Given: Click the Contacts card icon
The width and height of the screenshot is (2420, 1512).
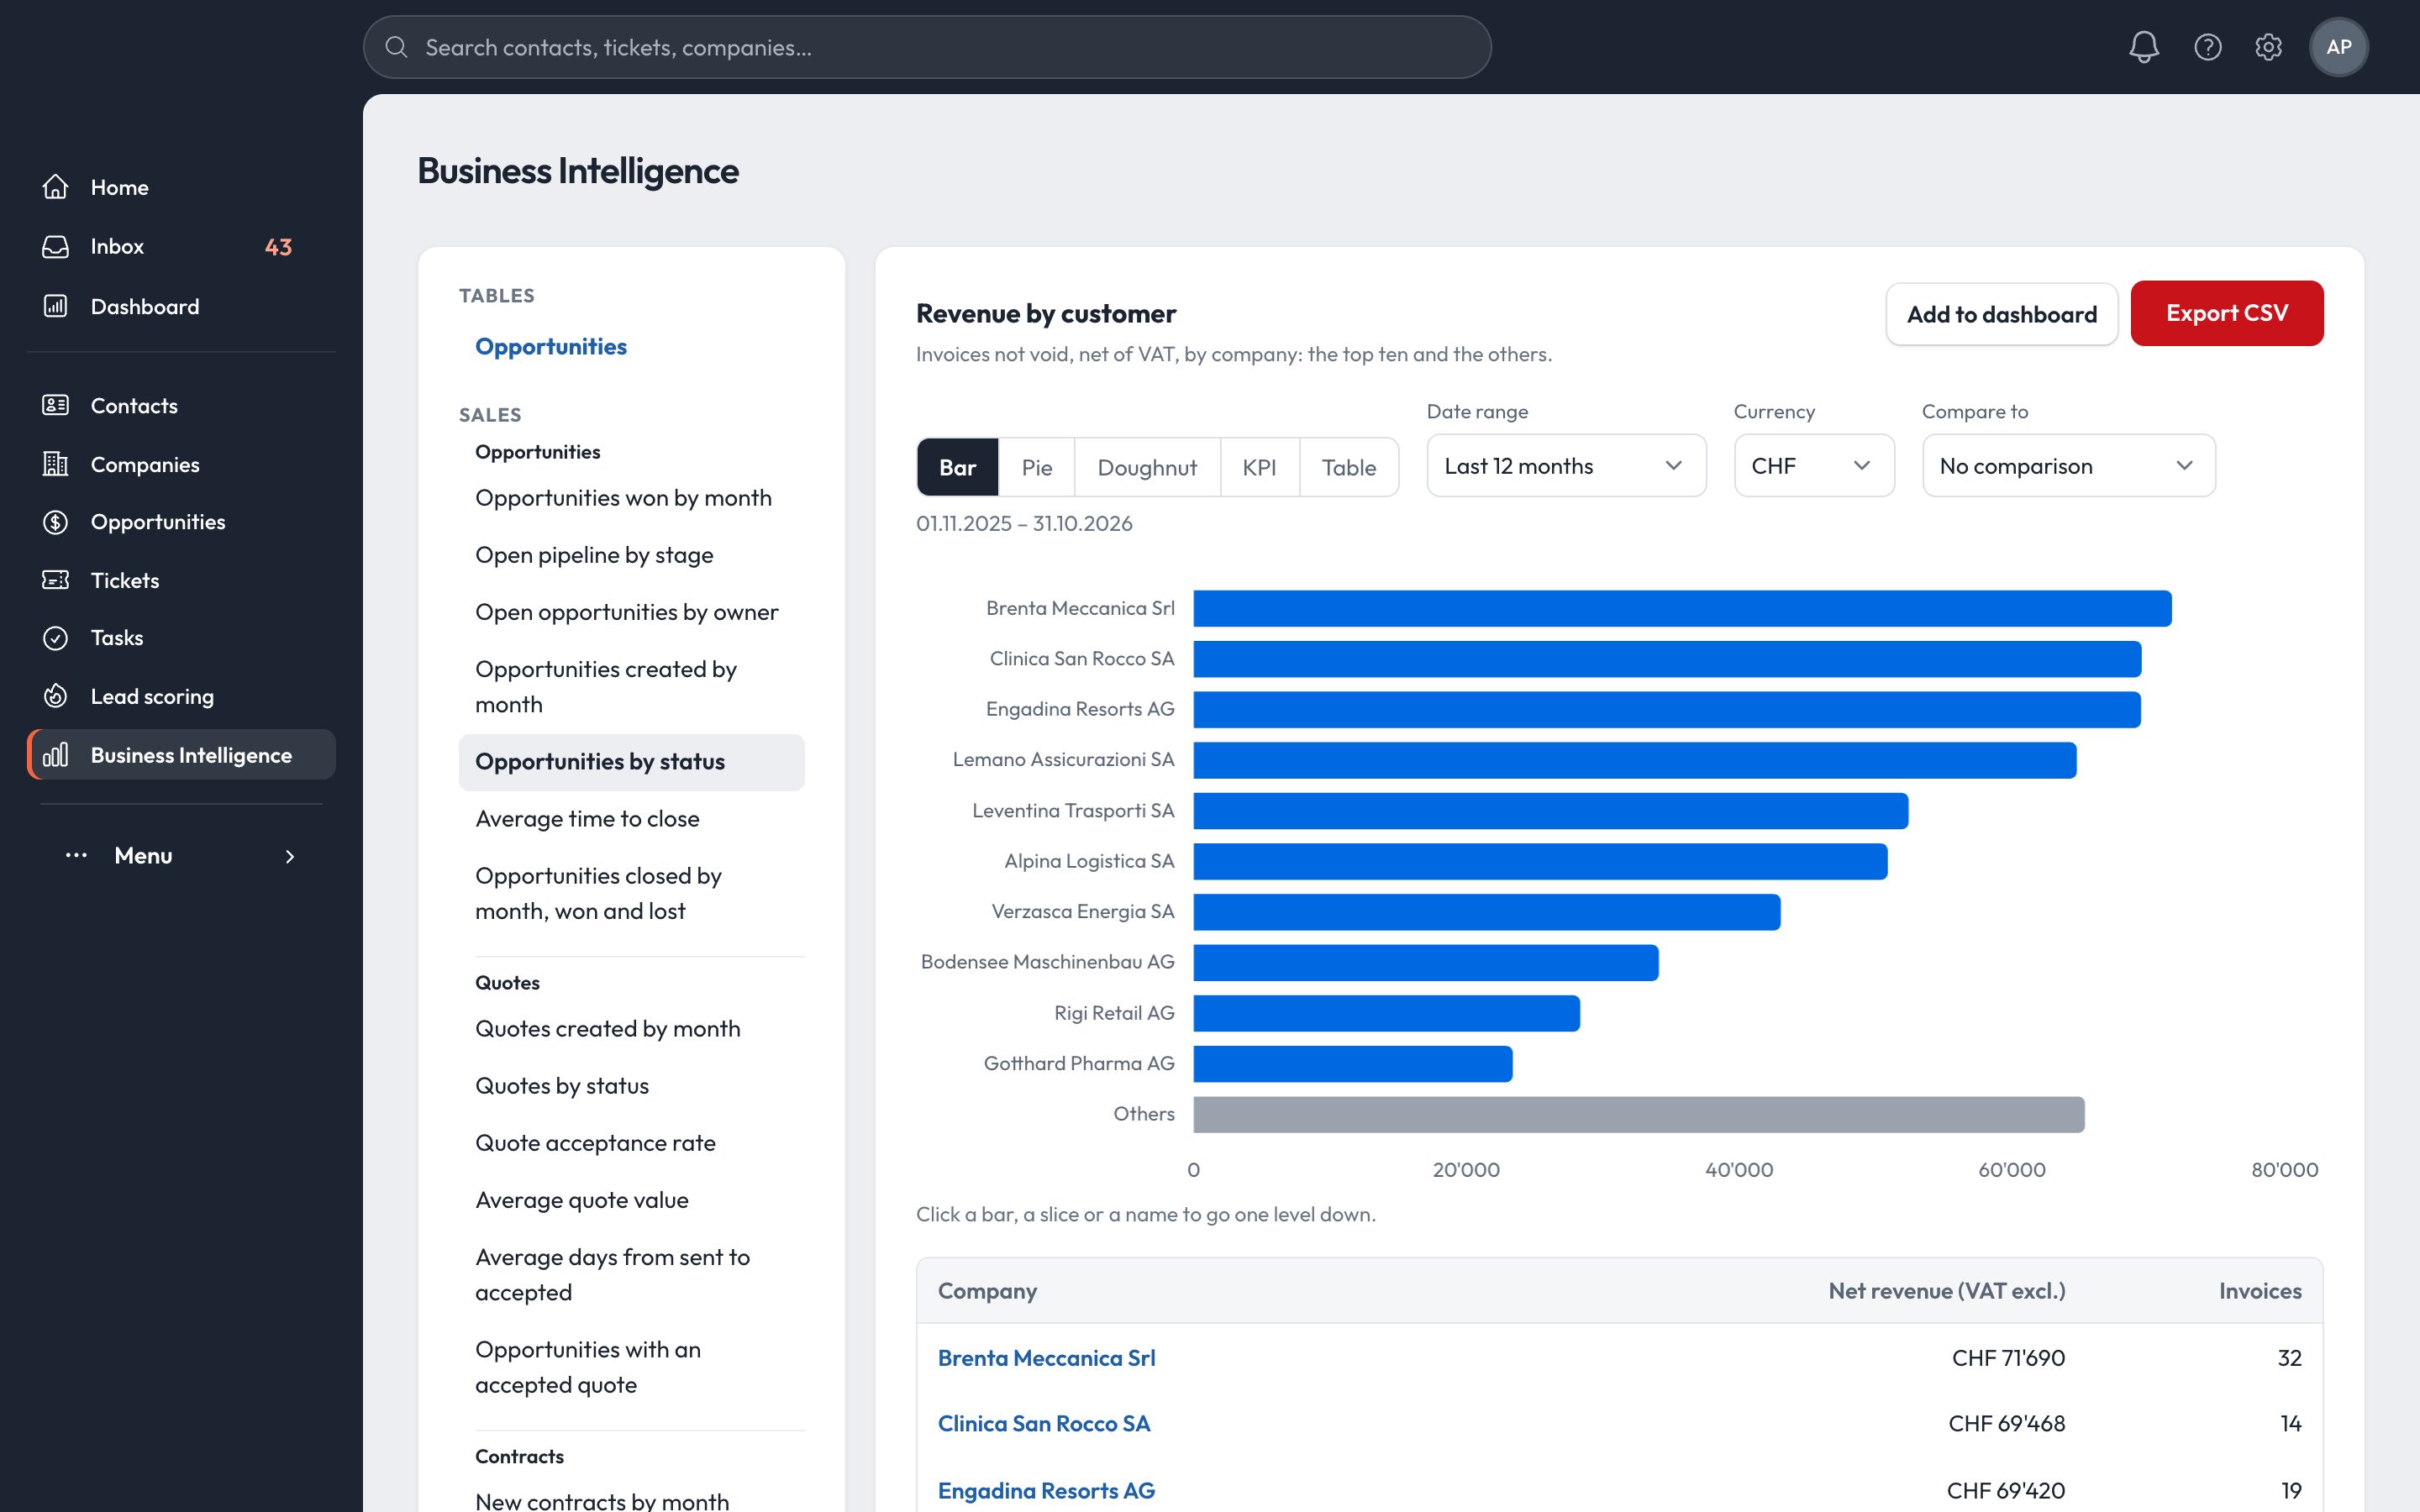Looking at the screenshot, I should coord(56,405).
